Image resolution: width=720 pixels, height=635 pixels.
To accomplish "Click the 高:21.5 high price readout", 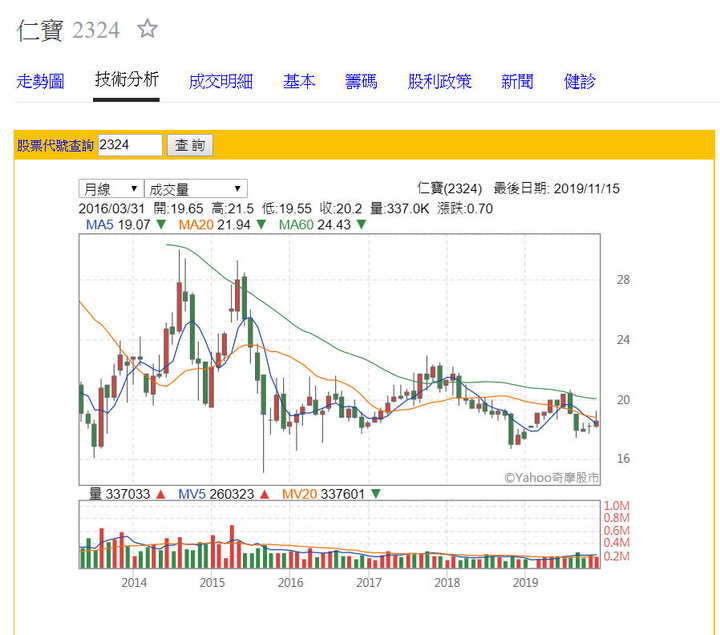I will click(x=232, y=209).
